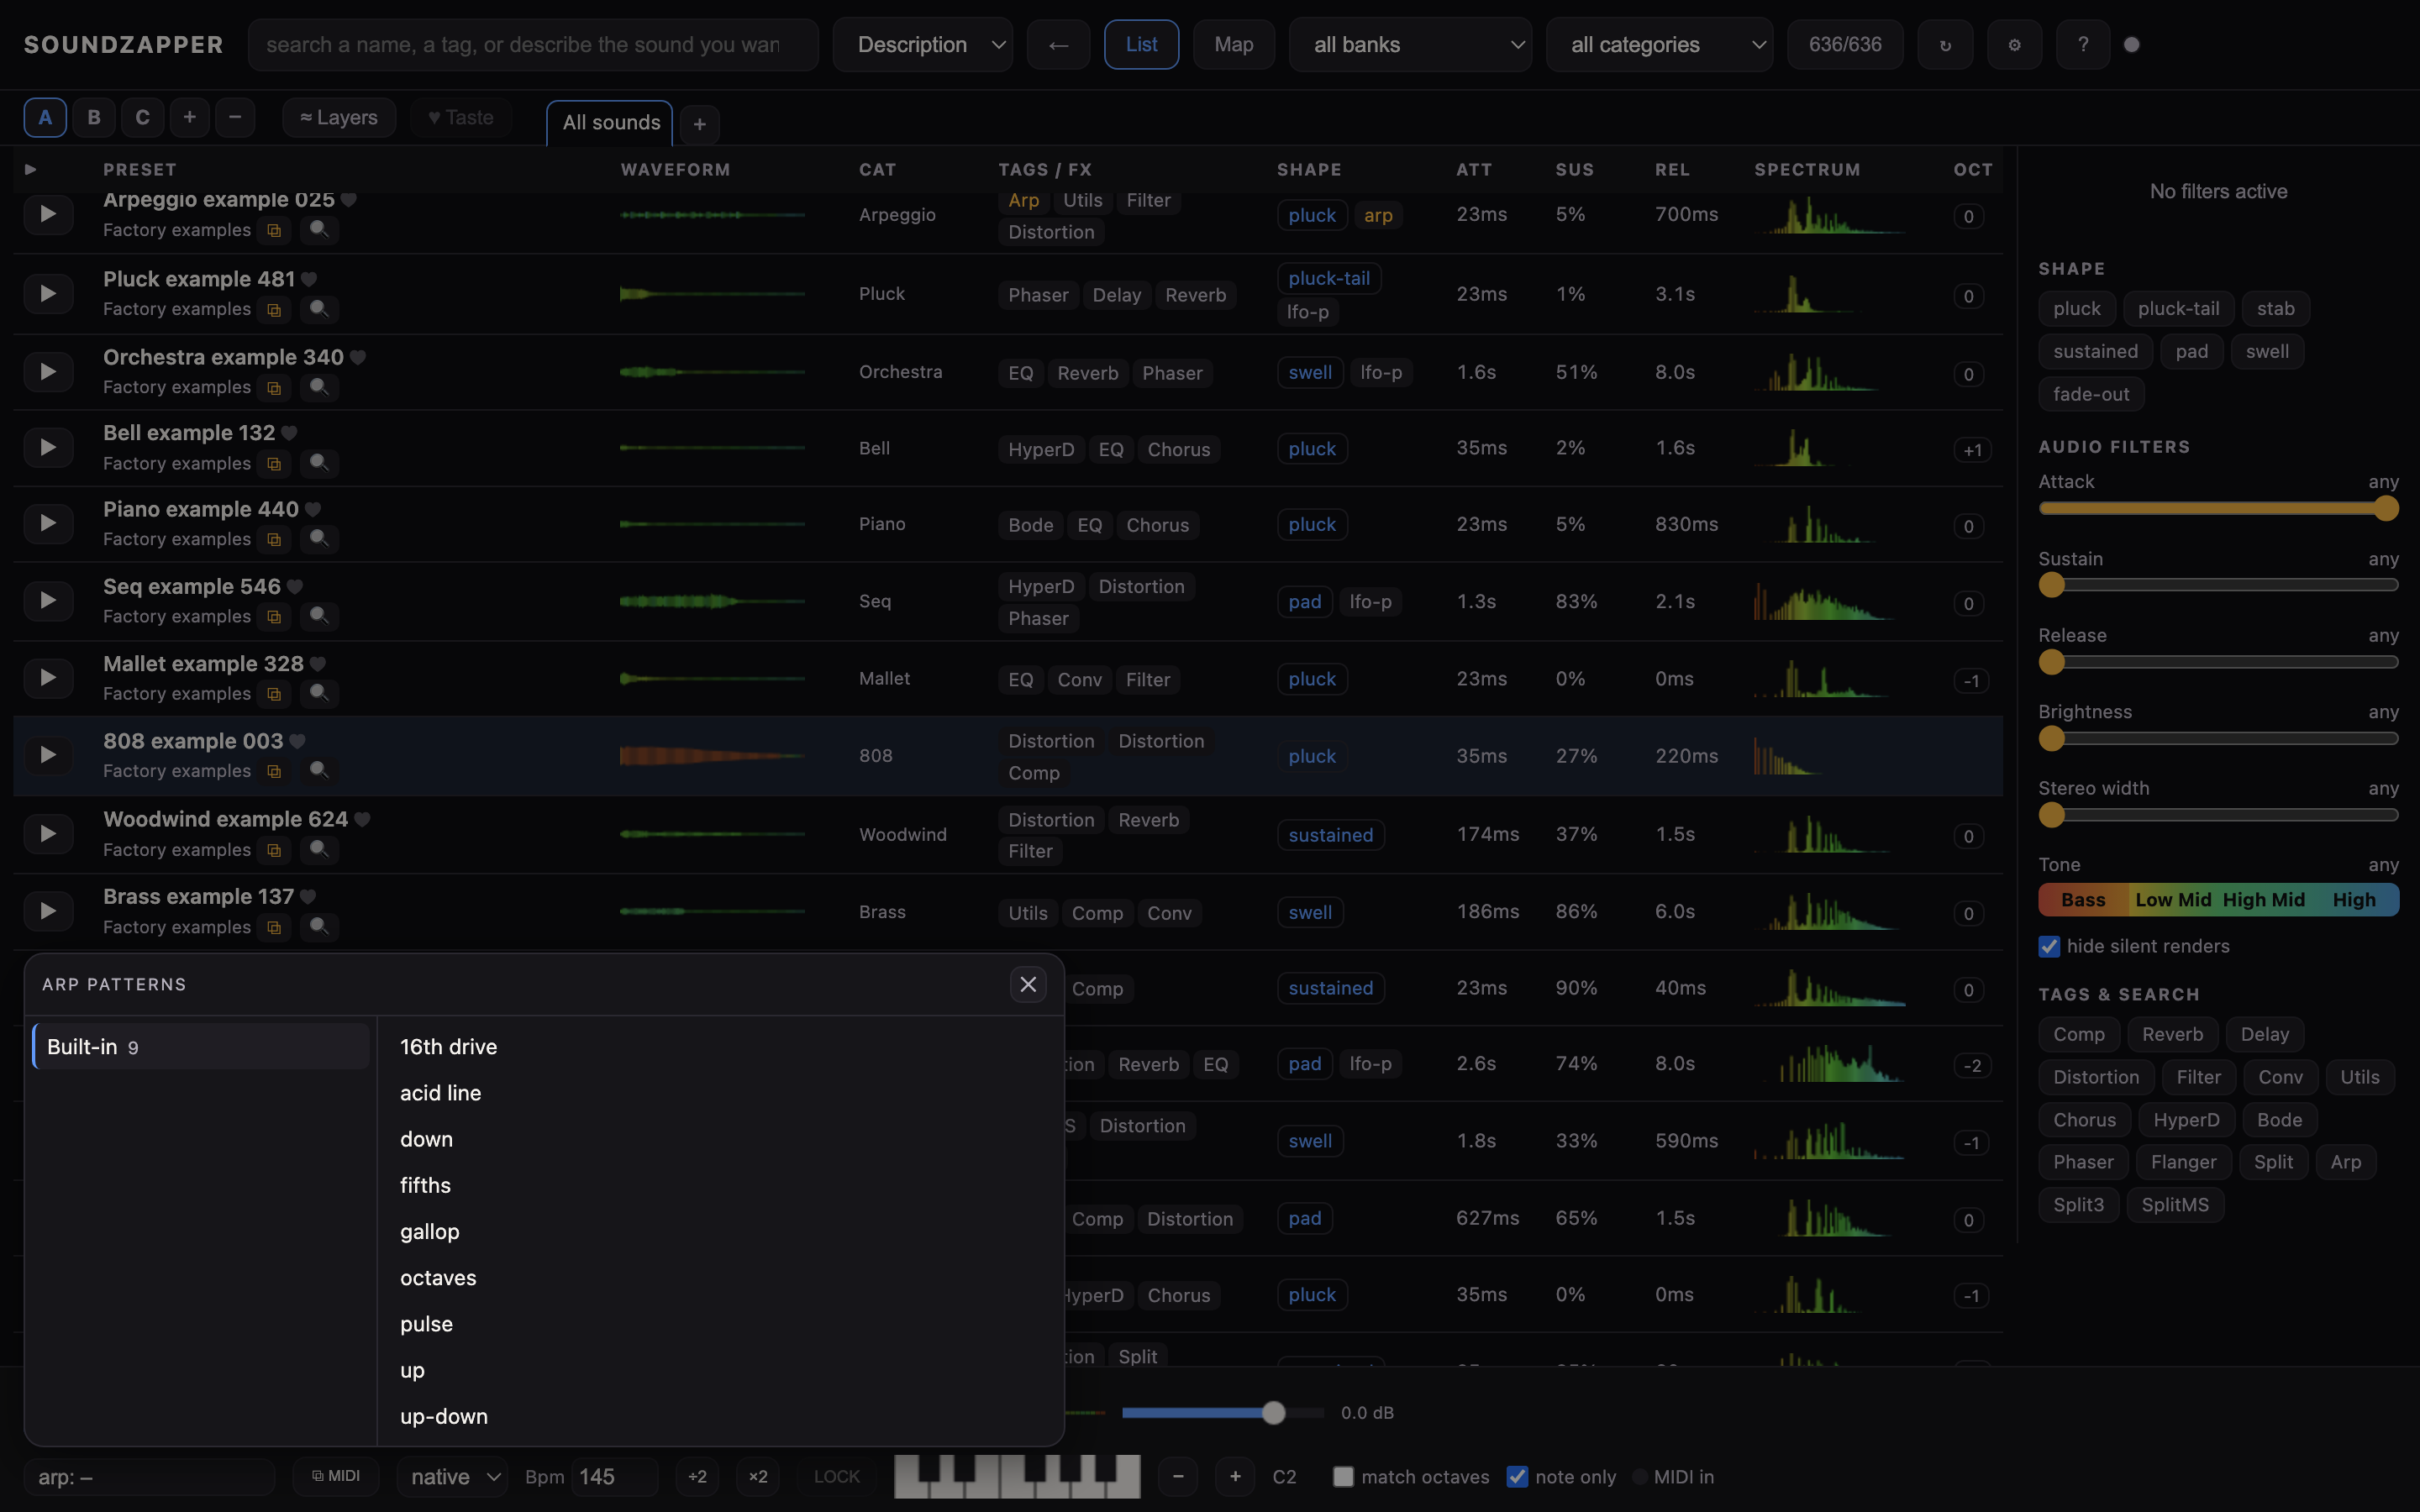Click the MIDI export button in bottom bar

(x=336, y=1476)
